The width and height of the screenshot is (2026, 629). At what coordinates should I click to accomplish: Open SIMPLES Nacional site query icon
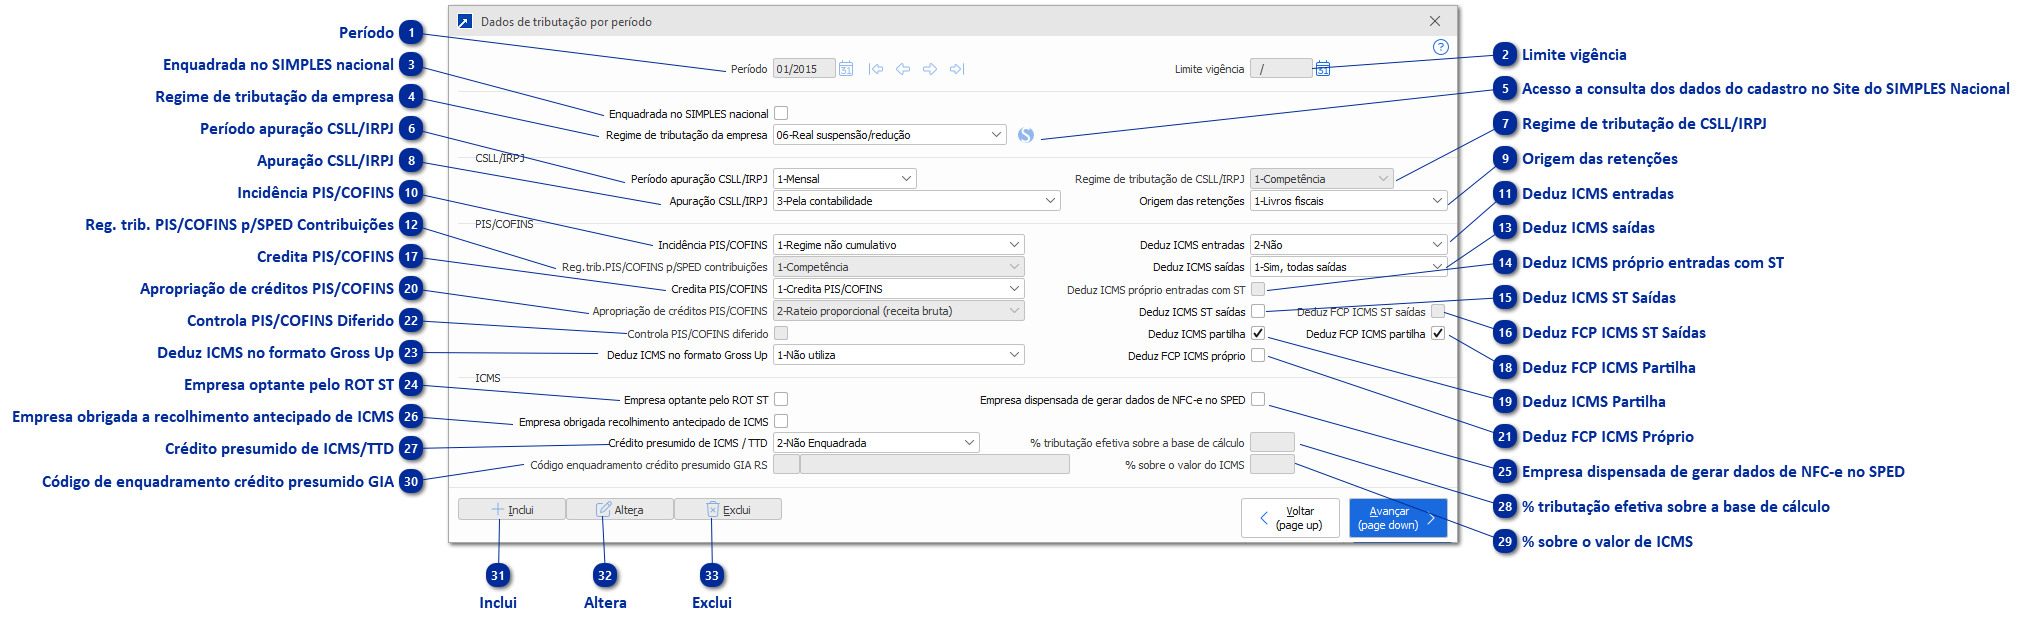coord(1026,135)
